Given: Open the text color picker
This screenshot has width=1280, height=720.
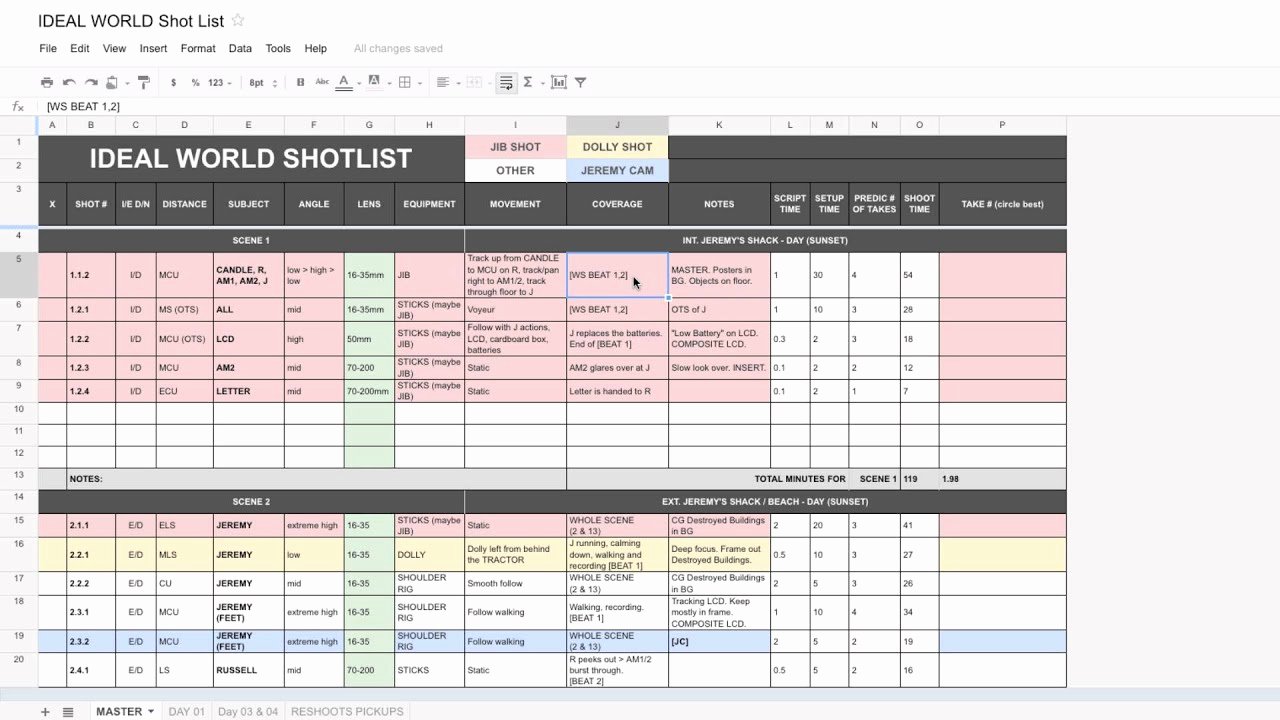Looking at the screenshot, I should [x=344, y=82].
